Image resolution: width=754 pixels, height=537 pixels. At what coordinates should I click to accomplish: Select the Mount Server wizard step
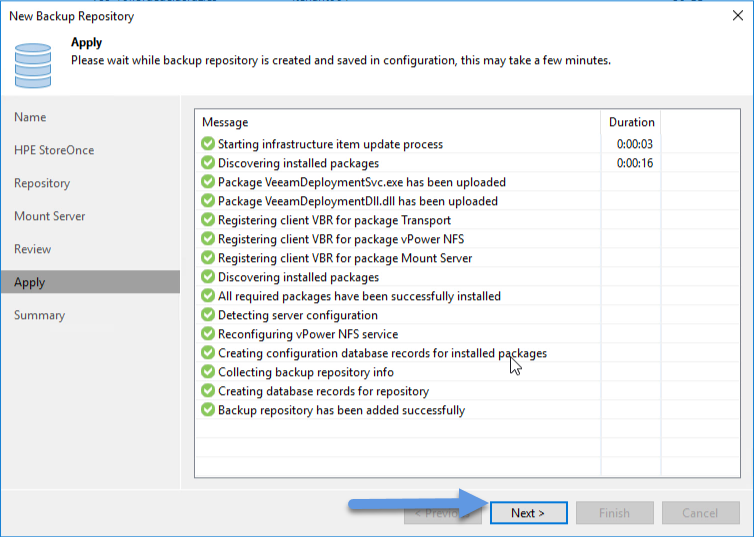coord(50,216)
